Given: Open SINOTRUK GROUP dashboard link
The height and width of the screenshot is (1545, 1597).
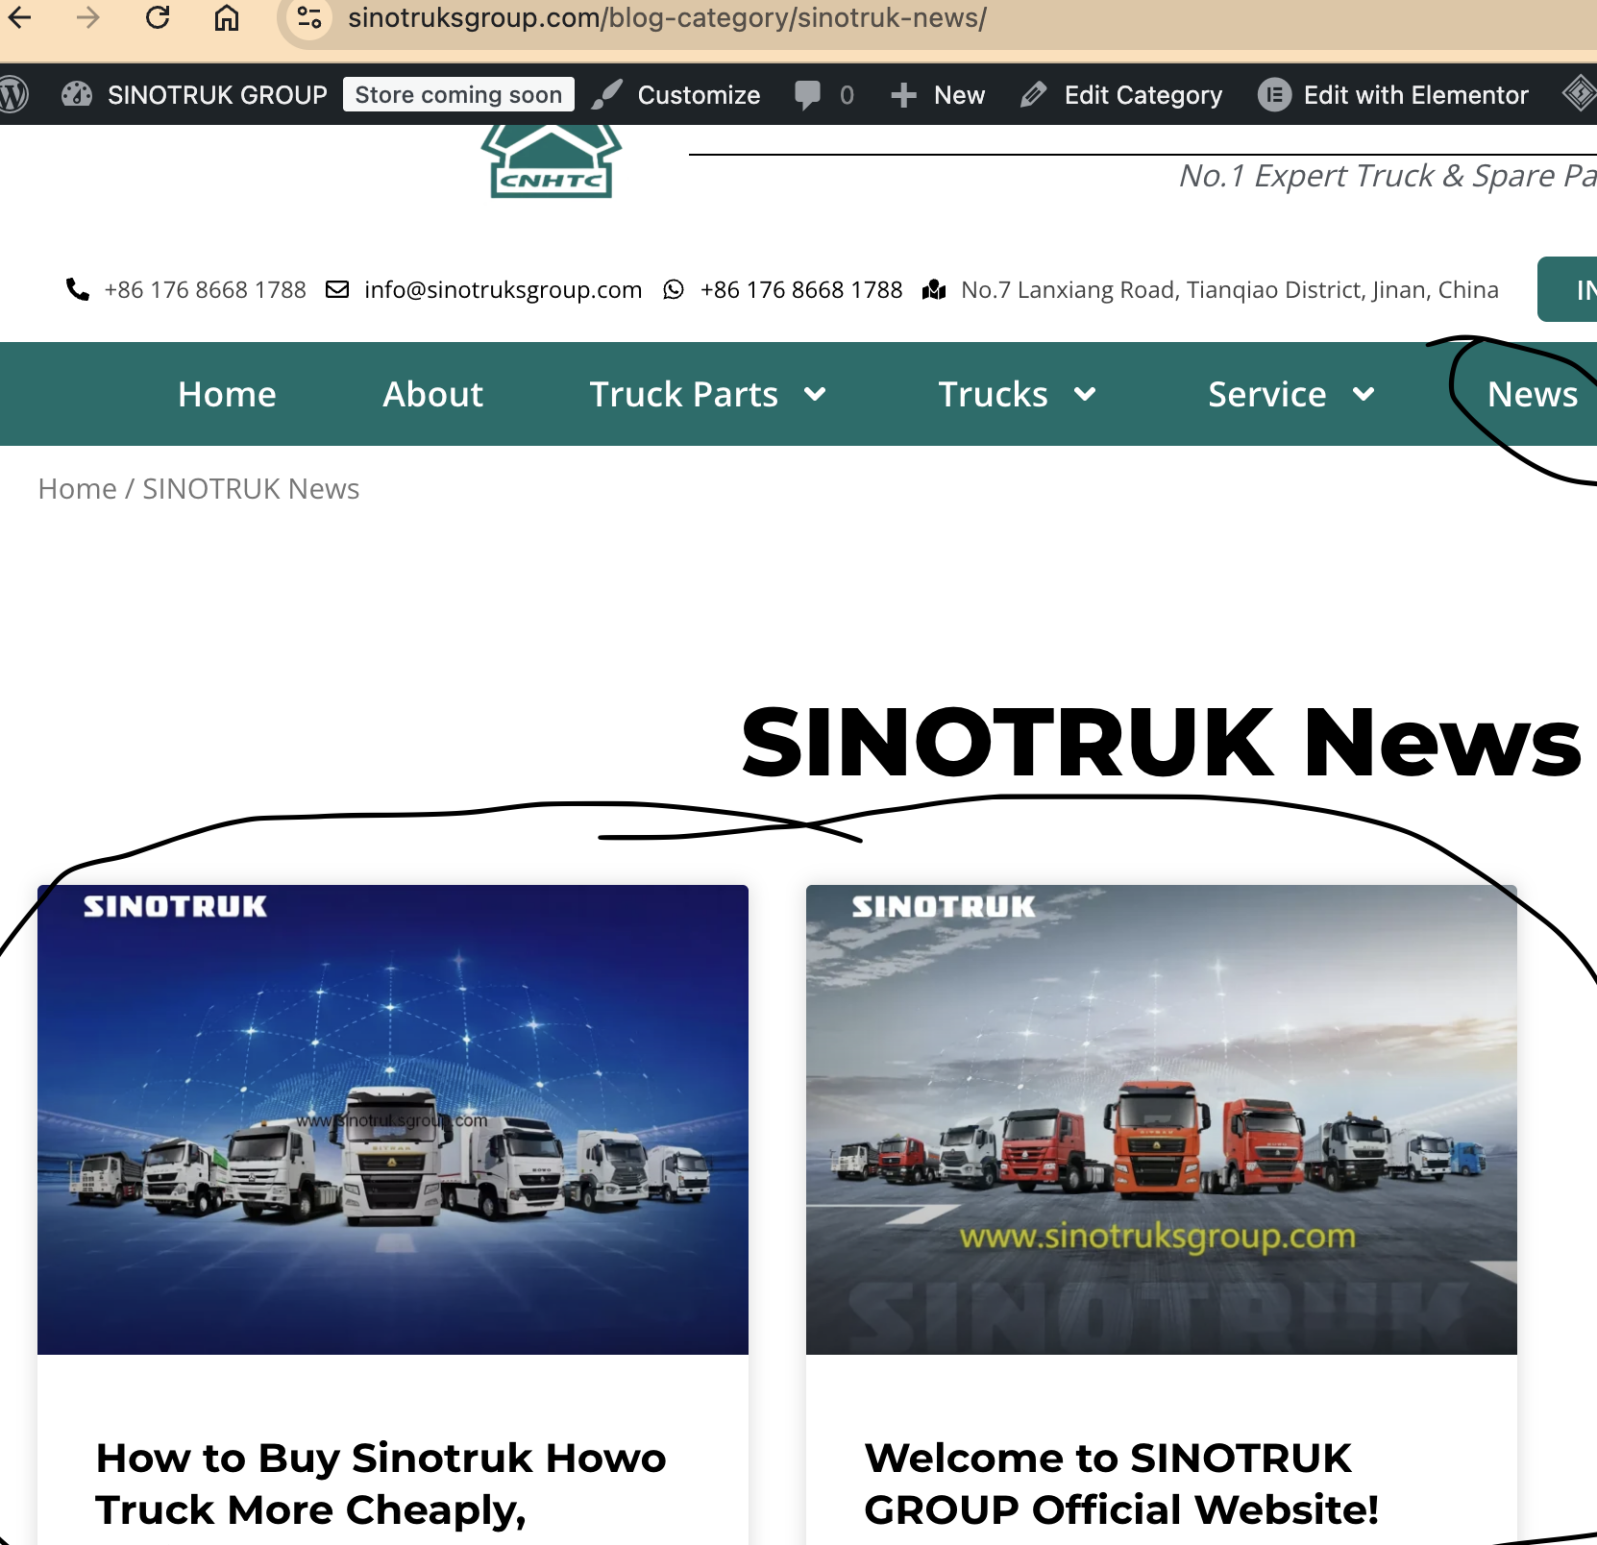Looking at the screenshot, I should click(195, 95).
